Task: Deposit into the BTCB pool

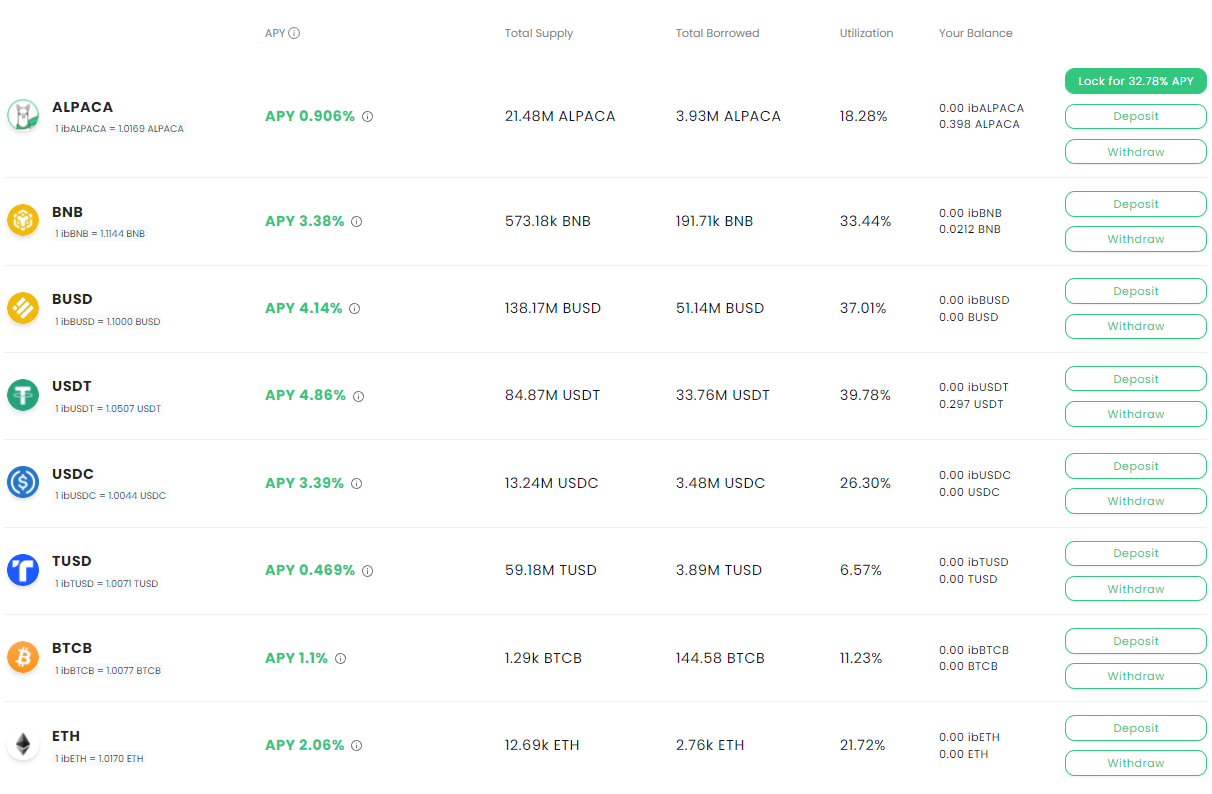Action: pyautogui.click(x=1135, y=641)
